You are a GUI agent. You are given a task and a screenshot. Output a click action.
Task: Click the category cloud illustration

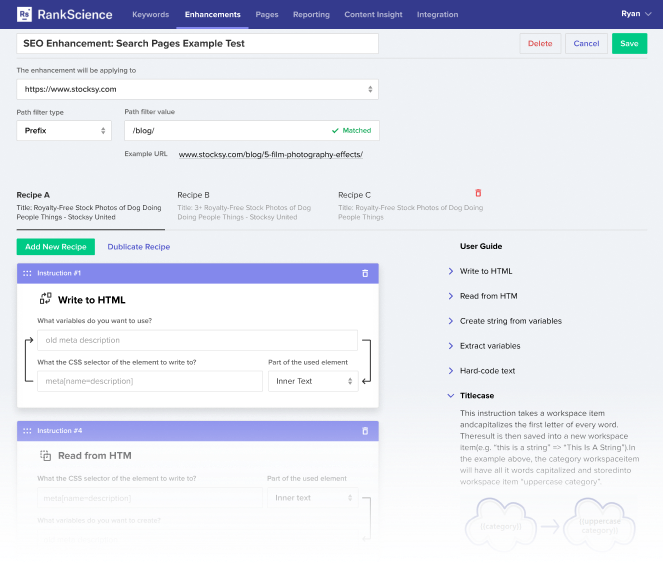pos(501,525)
